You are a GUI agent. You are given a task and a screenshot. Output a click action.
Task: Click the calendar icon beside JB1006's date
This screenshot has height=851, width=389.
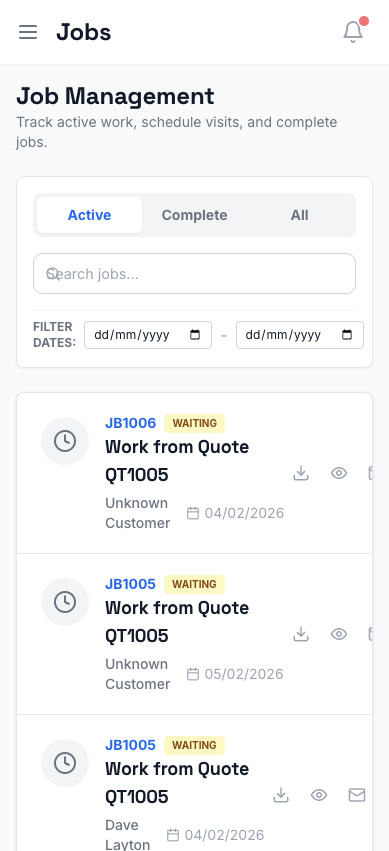tap(193, 513)
